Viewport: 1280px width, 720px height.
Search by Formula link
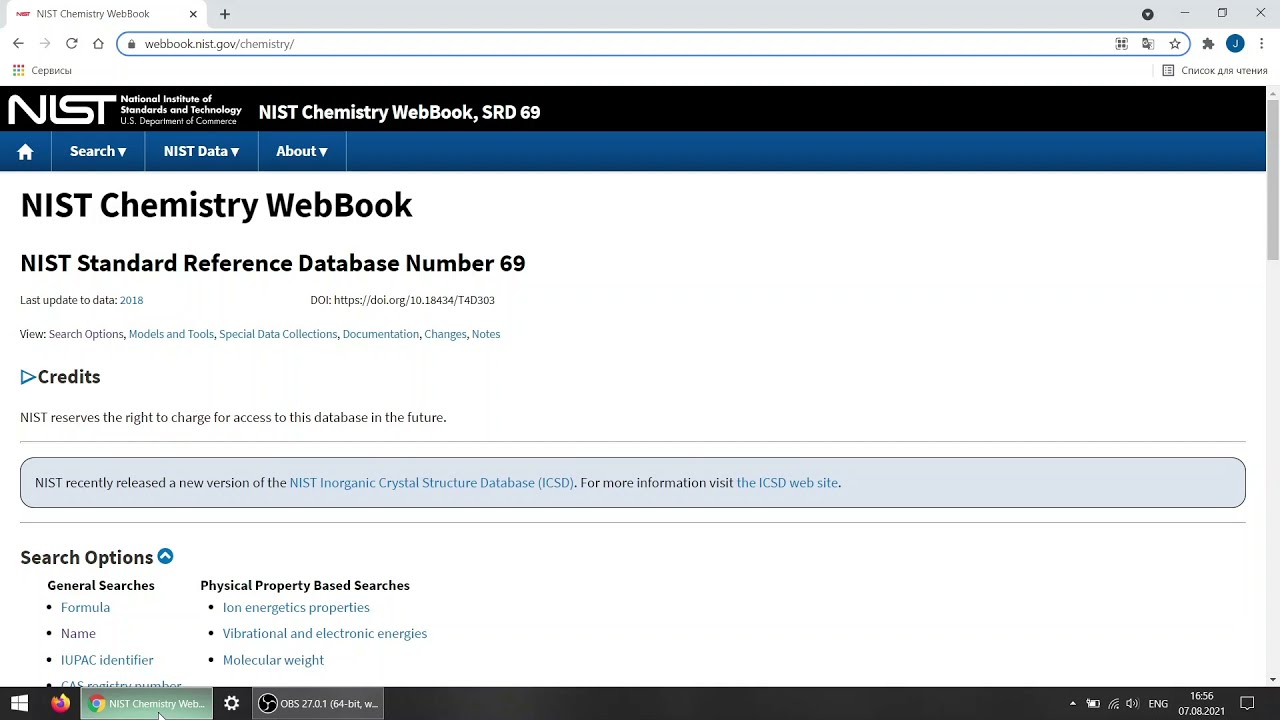pyautogui.click(x=85, y=607)
